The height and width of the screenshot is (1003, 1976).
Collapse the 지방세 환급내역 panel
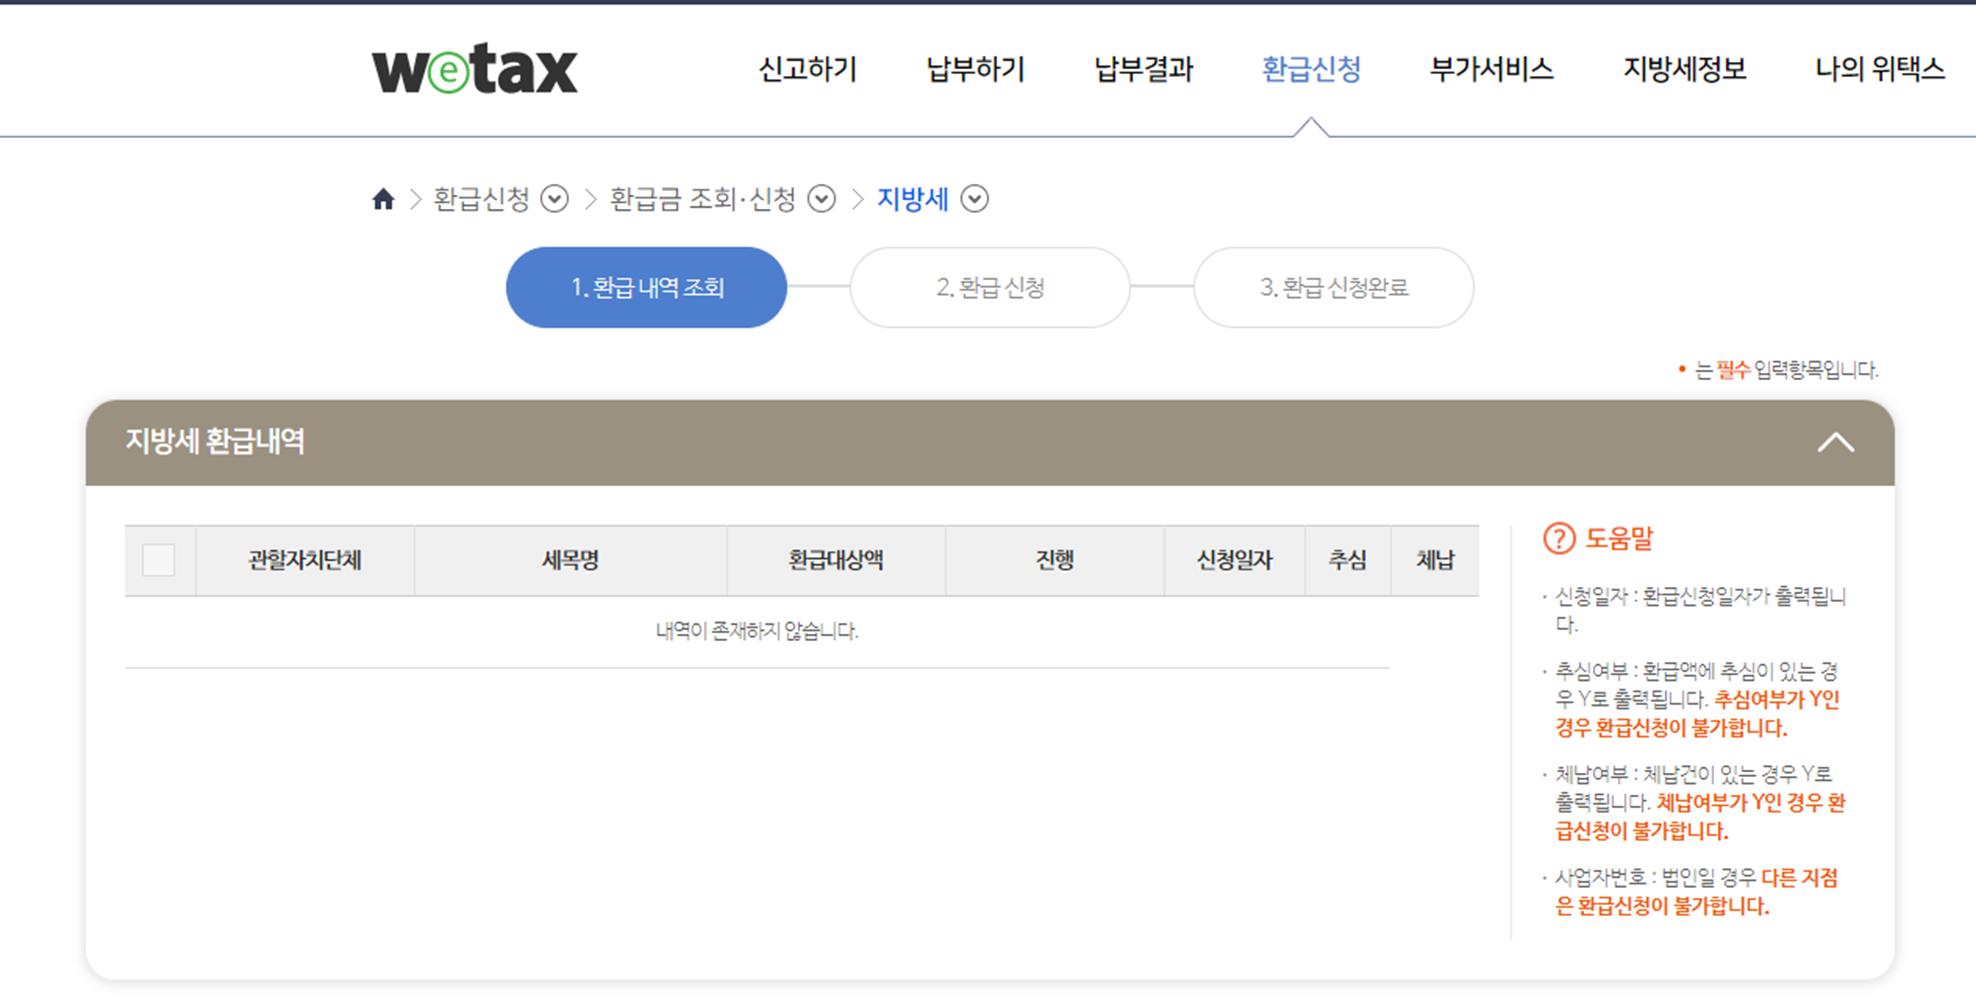click(x=1835, y=443)
